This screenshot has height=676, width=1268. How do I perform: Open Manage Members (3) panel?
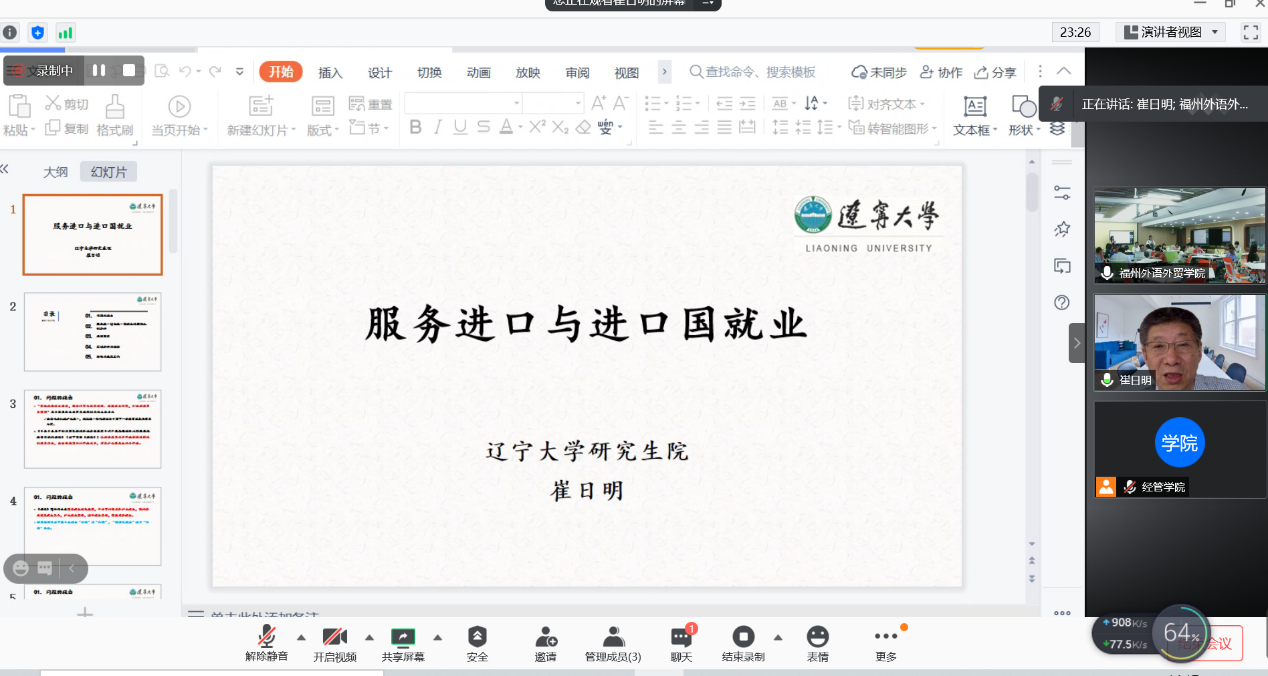click(x=613, y=637)
